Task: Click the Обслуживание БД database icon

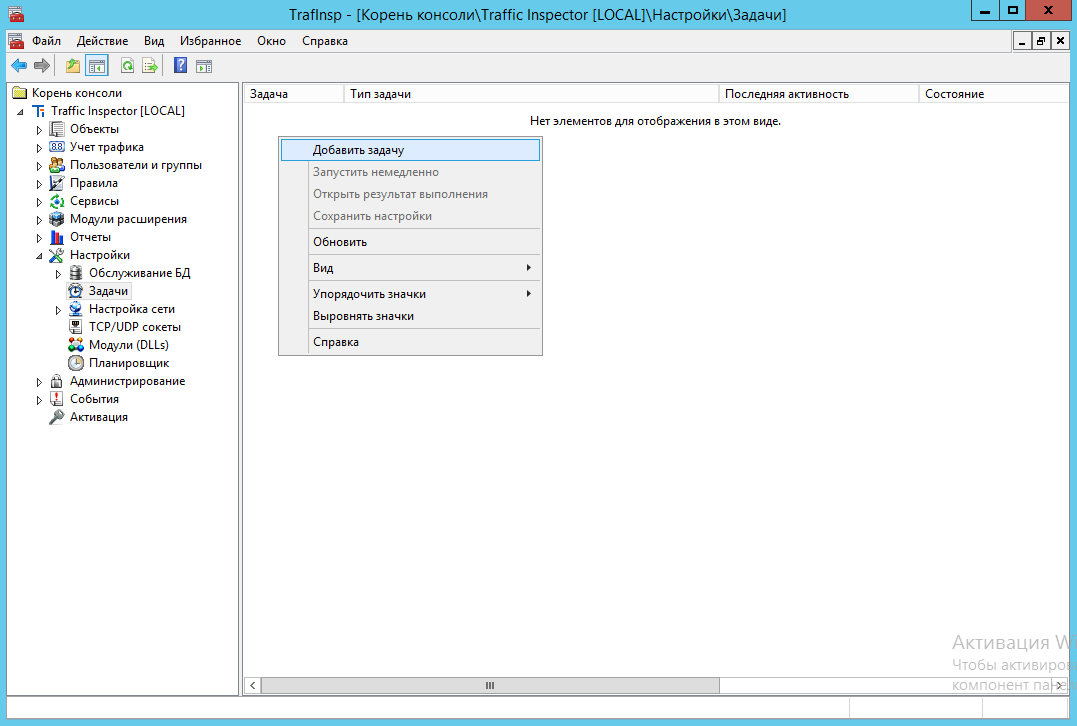Action: (x=76, y=273)
